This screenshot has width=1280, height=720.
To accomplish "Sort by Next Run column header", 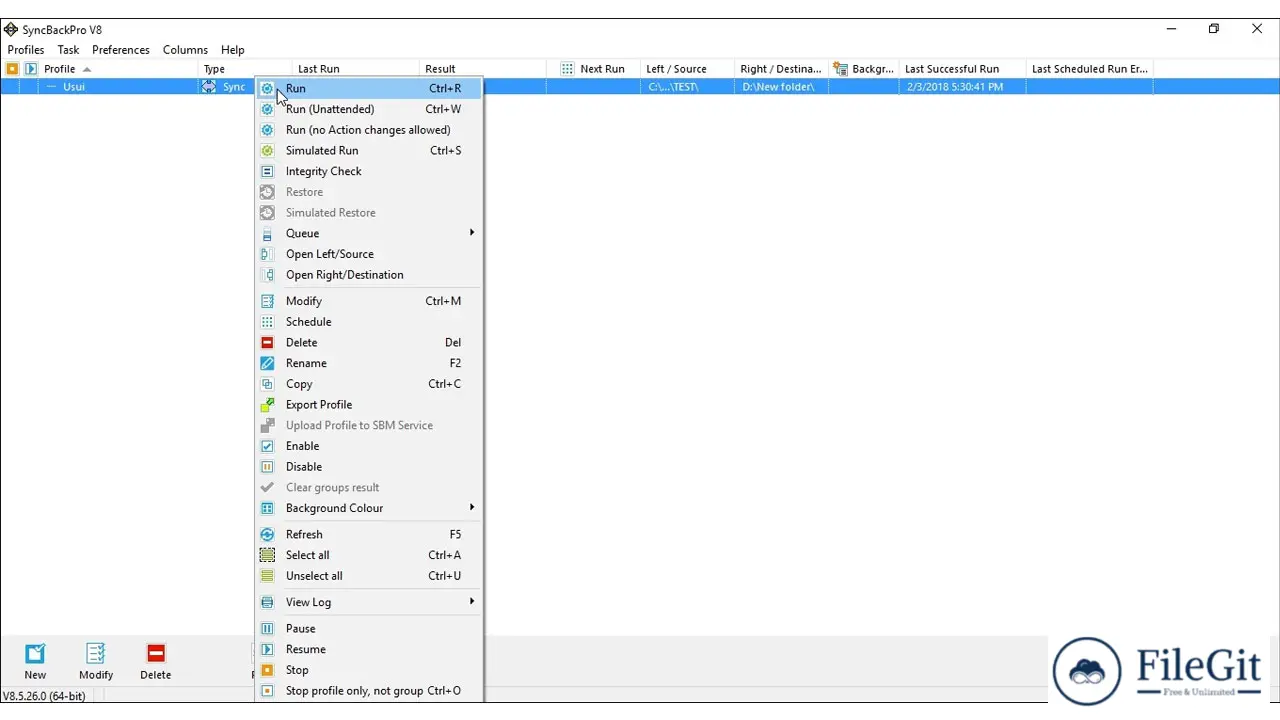I will pyautogui.click(x=592, y=69).
